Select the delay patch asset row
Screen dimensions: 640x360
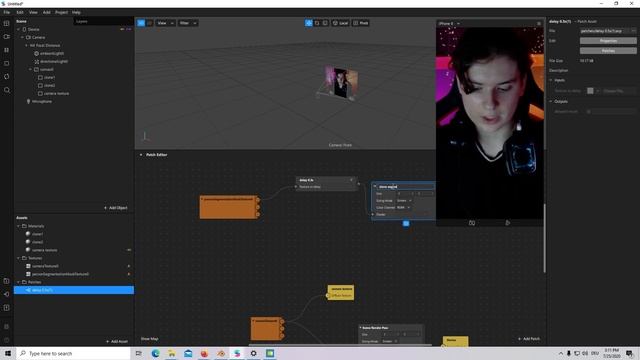74,290
